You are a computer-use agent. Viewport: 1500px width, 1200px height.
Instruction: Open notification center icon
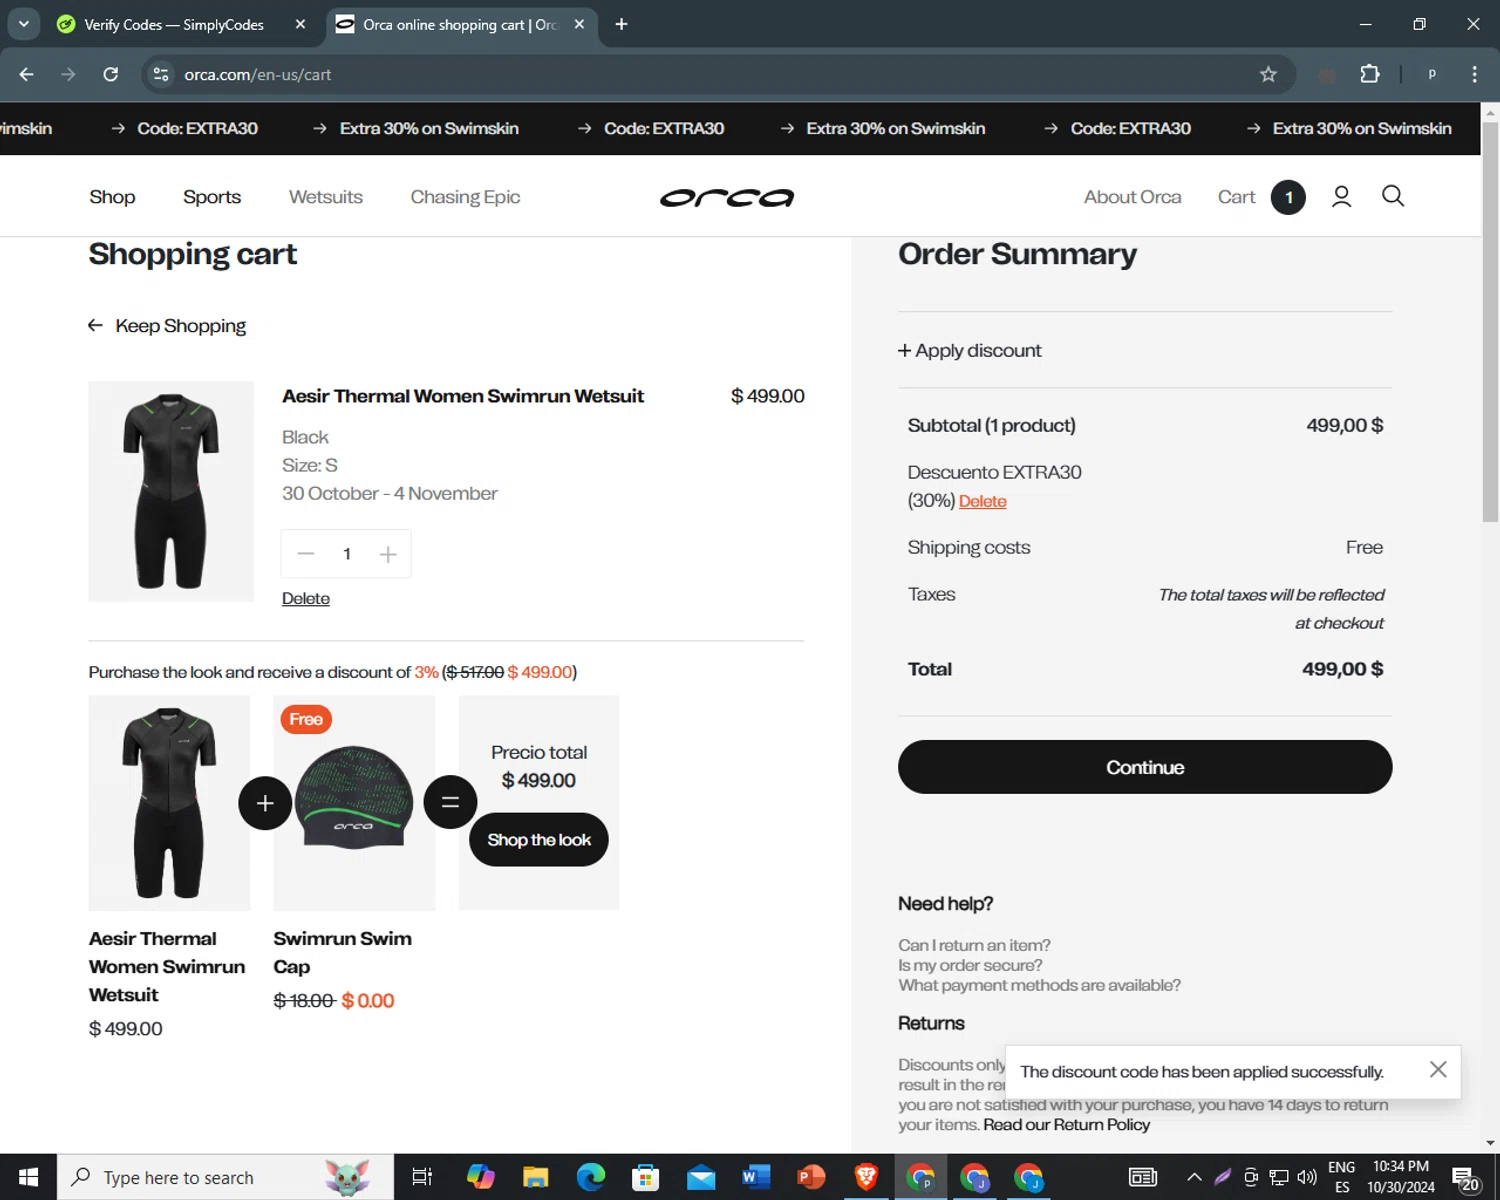click(1465, 1178)
